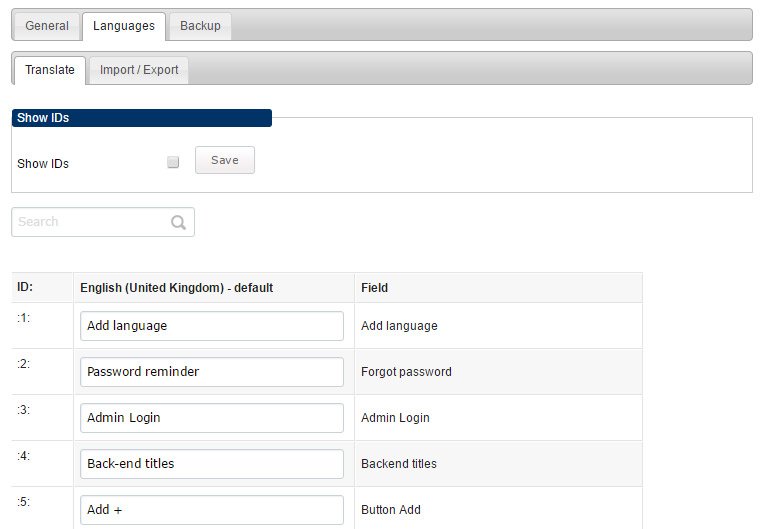Click the Show IDs section header
This screenshot has height=529, width=763.
(x=142, y=118)
